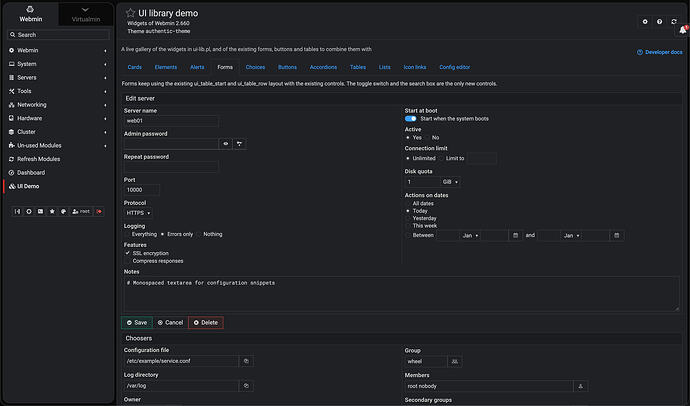Switch to the Elements tab

[x=166, y=67]
